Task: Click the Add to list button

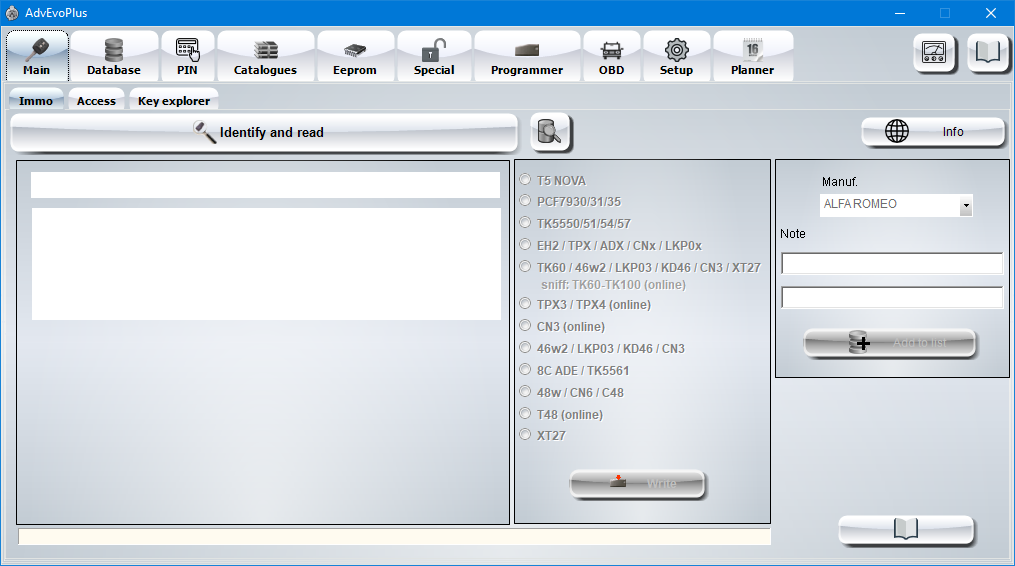Action: (889, 343)
